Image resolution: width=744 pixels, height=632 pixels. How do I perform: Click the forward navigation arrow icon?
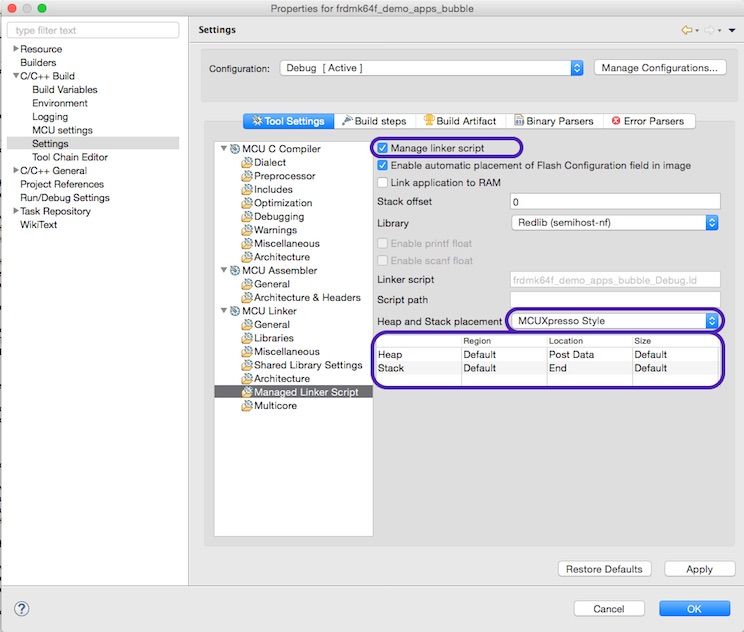click(x=709, y=30)
